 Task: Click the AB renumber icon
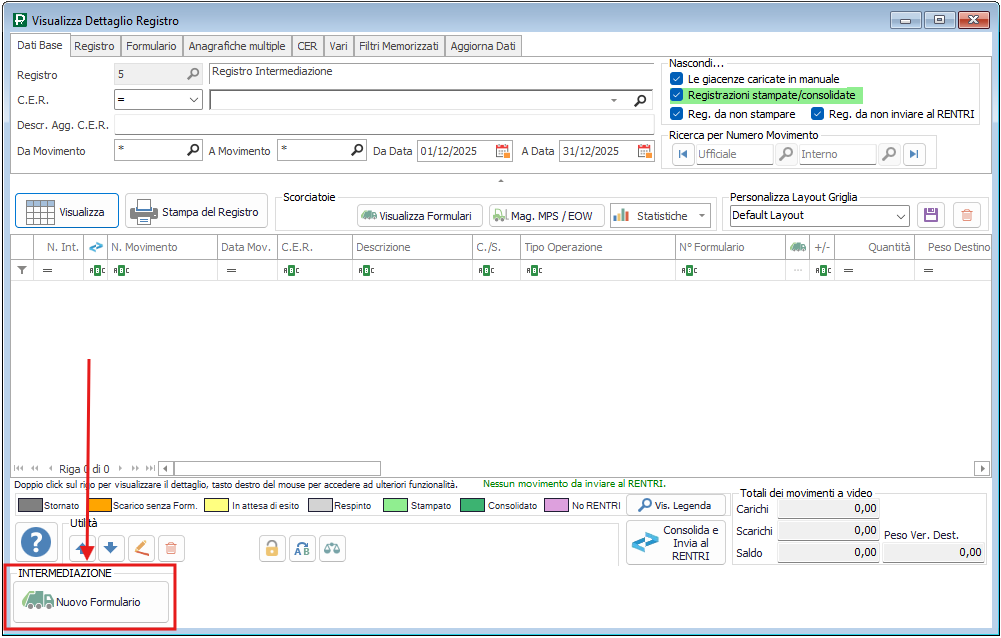pyautogui.click(x=301, y=547)
